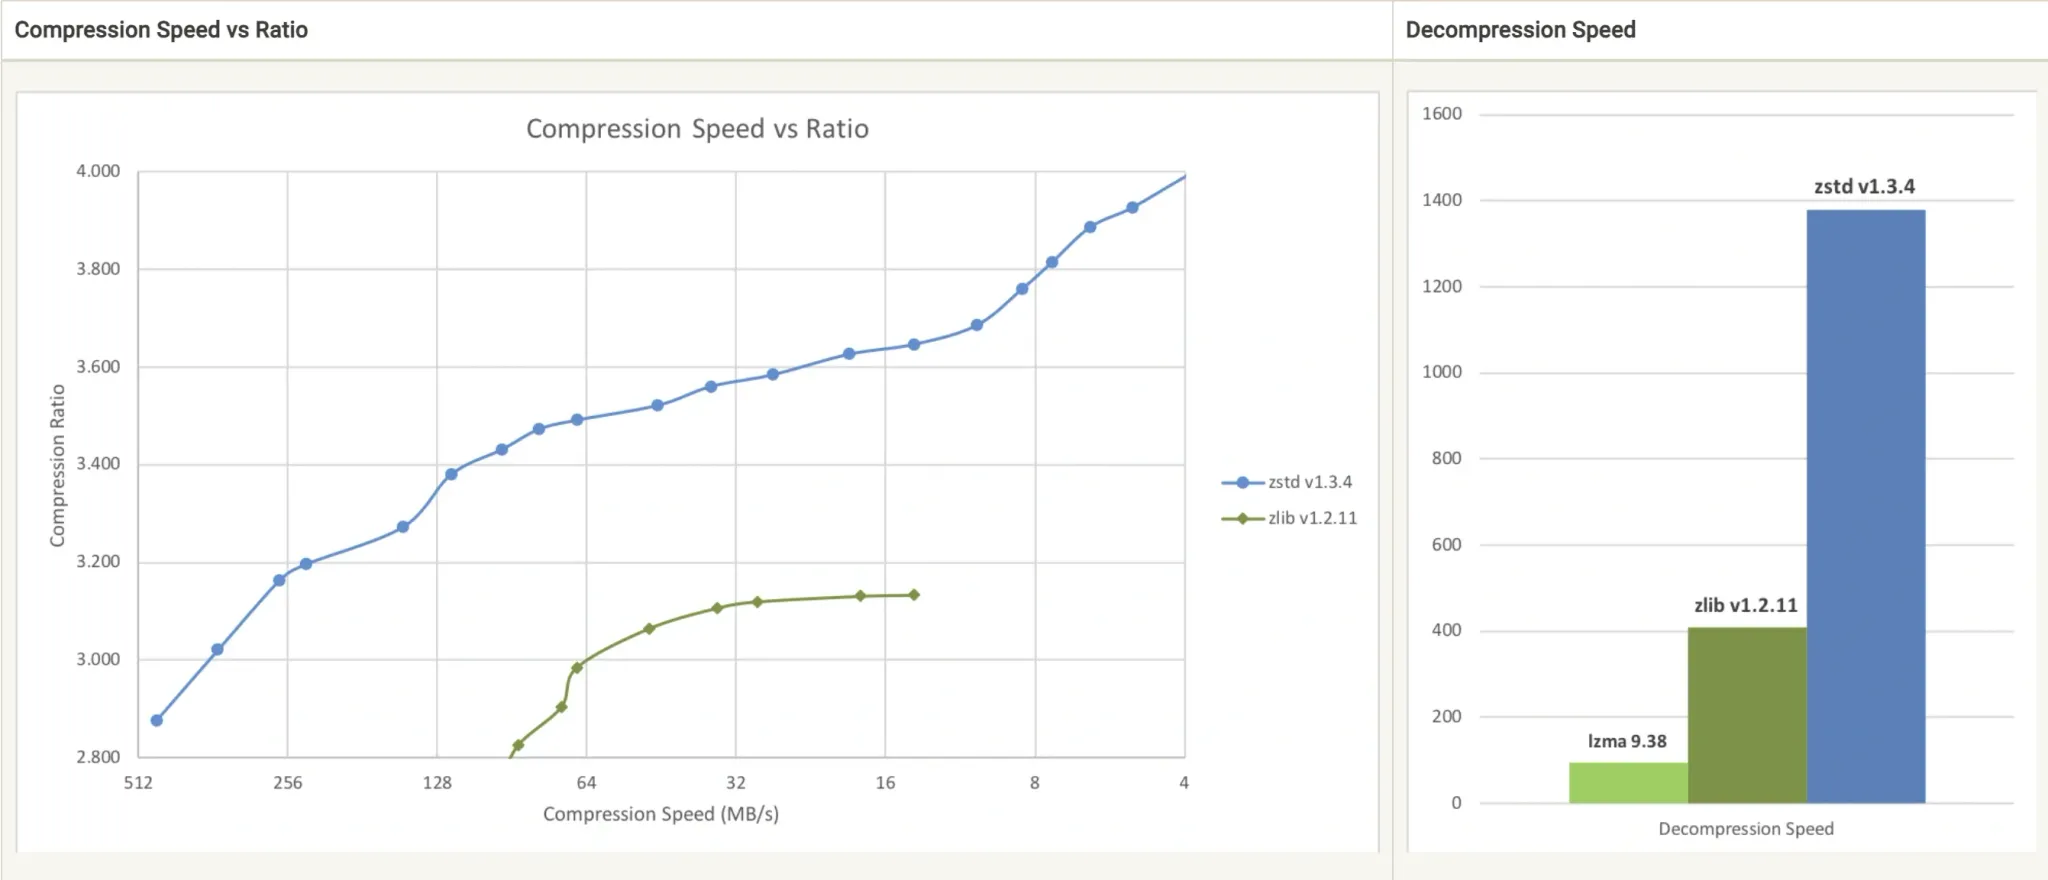
Task: Click the 800 tick on the bar chart axis
Action: (x=1447, y=458)
